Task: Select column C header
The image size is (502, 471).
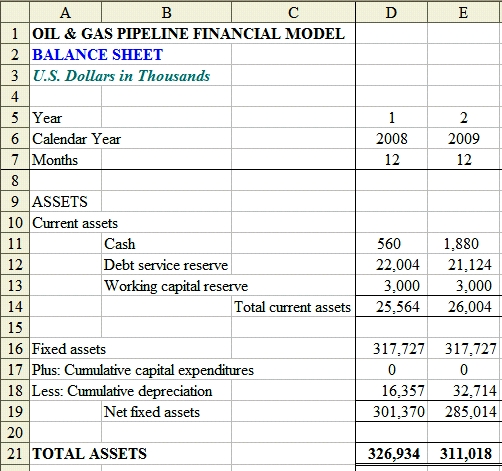Action: [293, 13]
